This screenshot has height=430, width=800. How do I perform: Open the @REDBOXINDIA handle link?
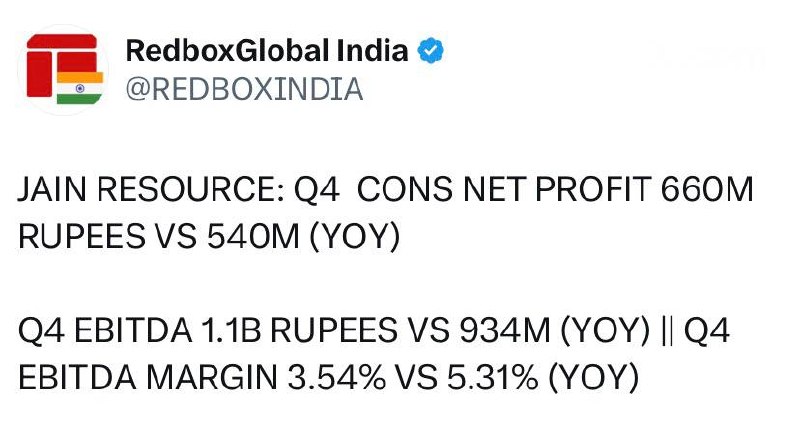[244, 89]
